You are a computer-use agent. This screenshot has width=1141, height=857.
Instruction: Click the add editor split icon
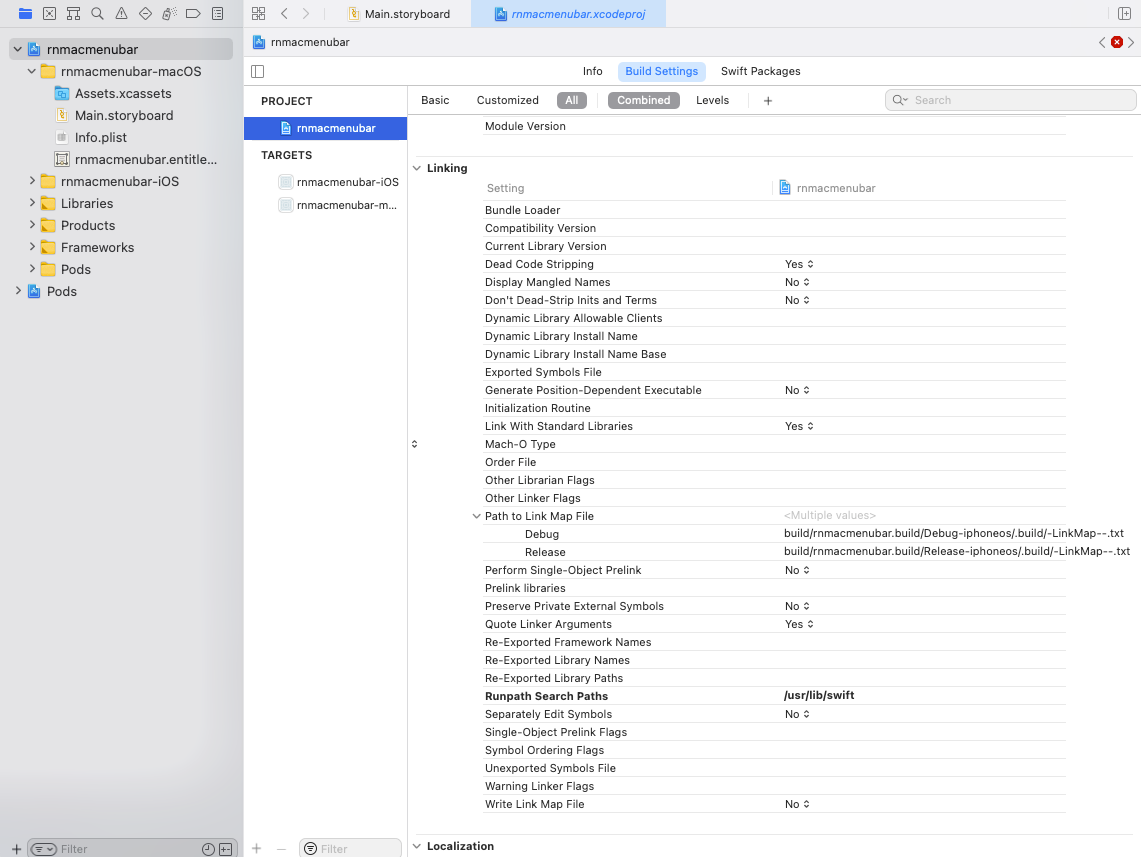click(1124, 13)
